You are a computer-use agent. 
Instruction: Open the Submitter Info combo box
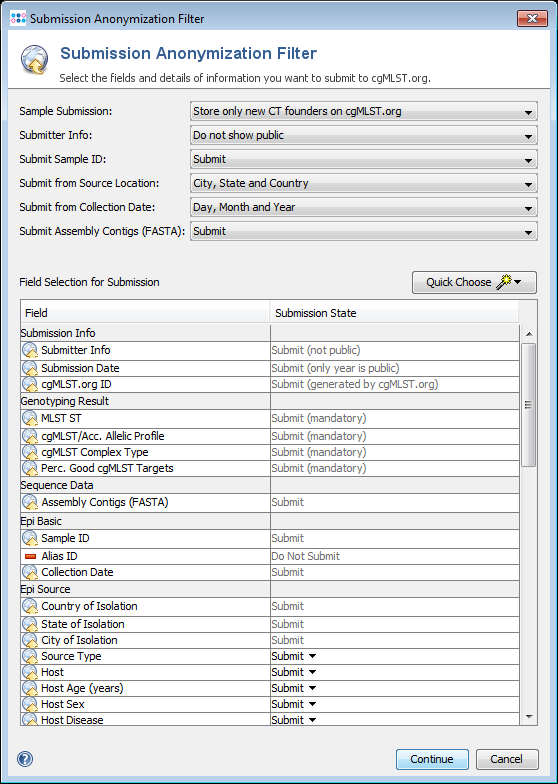coord(364,135)
